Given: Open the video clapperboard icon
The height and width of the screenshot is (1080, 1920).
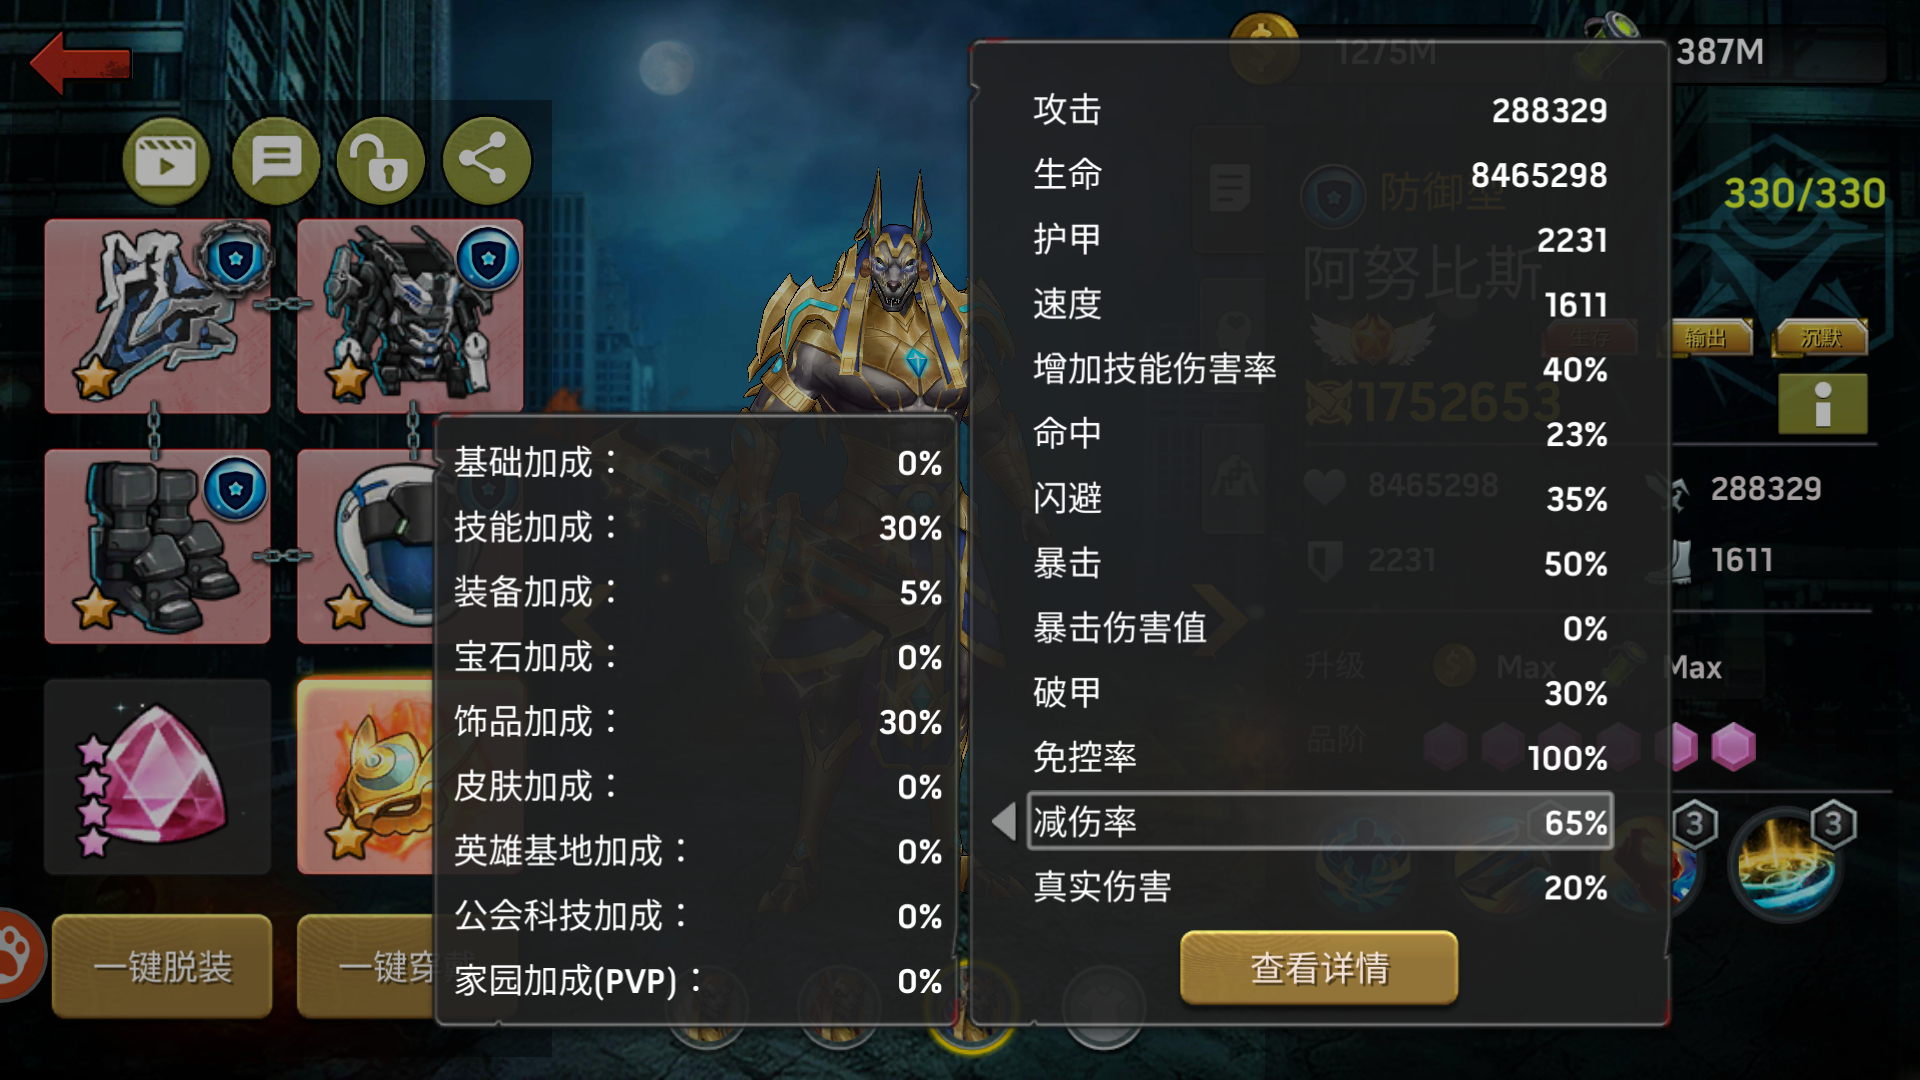Looking at the screenshot, I should click(x=166, y=161).
